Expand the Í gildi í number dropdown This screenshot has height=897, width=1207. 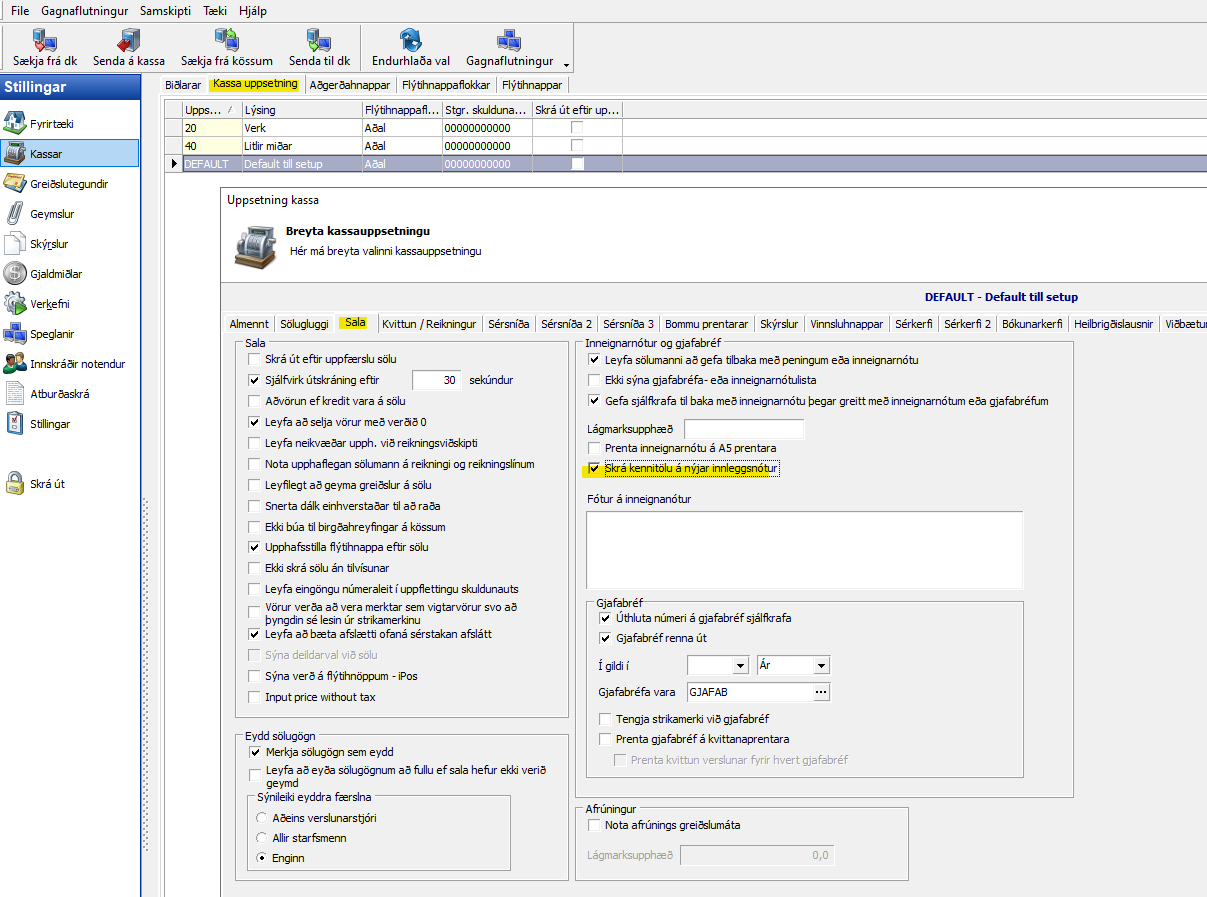point(740,666)
